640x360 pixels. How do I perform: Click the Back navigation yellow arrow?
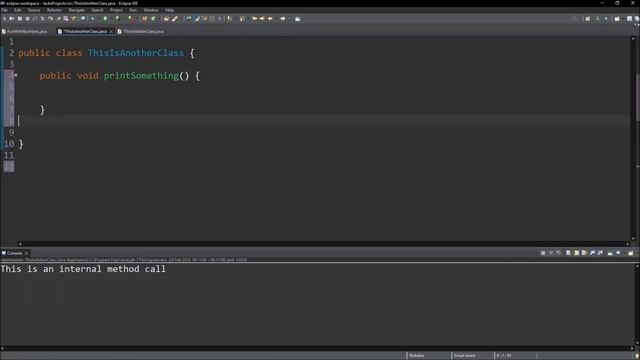270,19
